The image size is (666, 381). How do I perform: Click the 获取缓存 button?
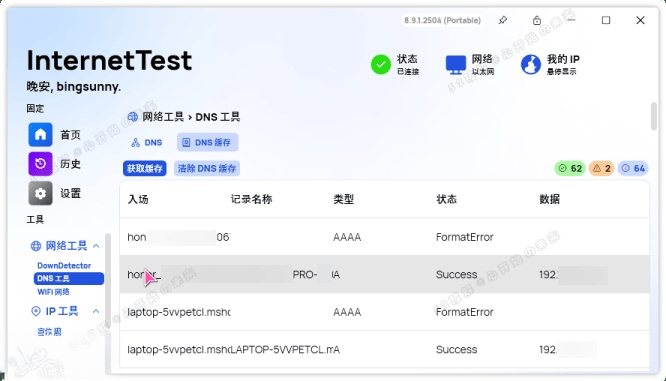pyautogui.click(x=145, y=169)
